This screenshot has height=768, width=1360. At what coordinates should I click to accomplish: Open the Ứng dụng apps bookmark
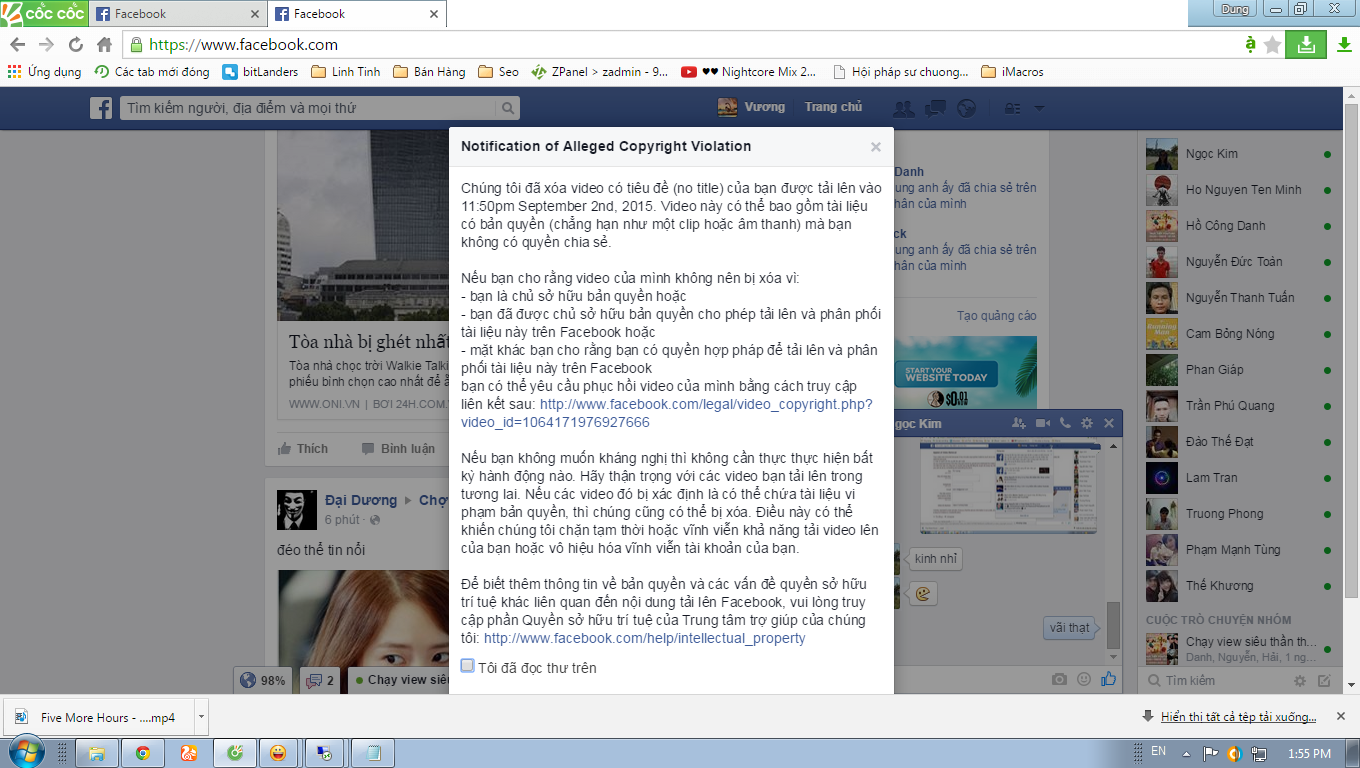[x=44, y=72]
